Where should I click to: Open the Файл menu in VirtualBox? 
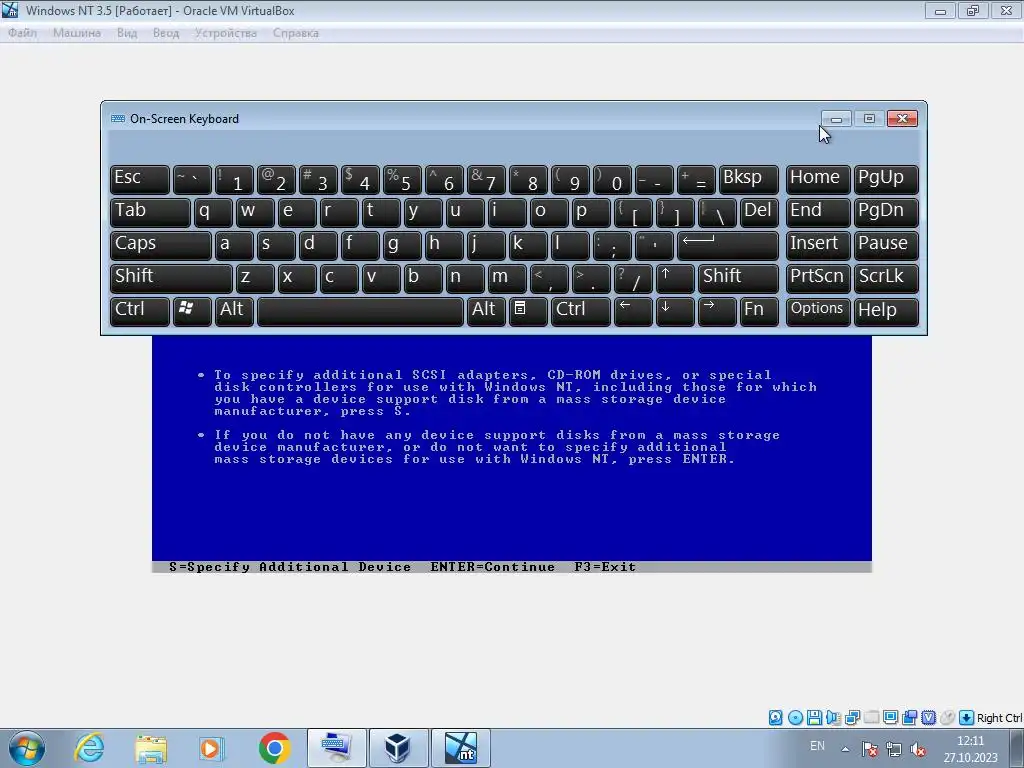tap(22, 33)
